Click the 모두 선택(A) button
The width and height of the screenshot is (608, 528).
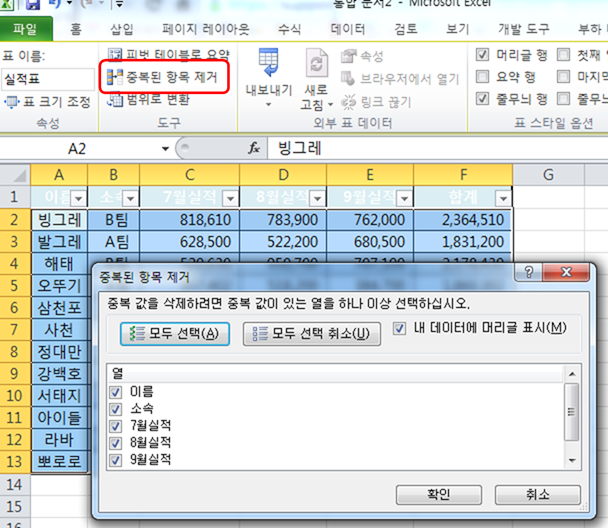click(x=175, y=334)
